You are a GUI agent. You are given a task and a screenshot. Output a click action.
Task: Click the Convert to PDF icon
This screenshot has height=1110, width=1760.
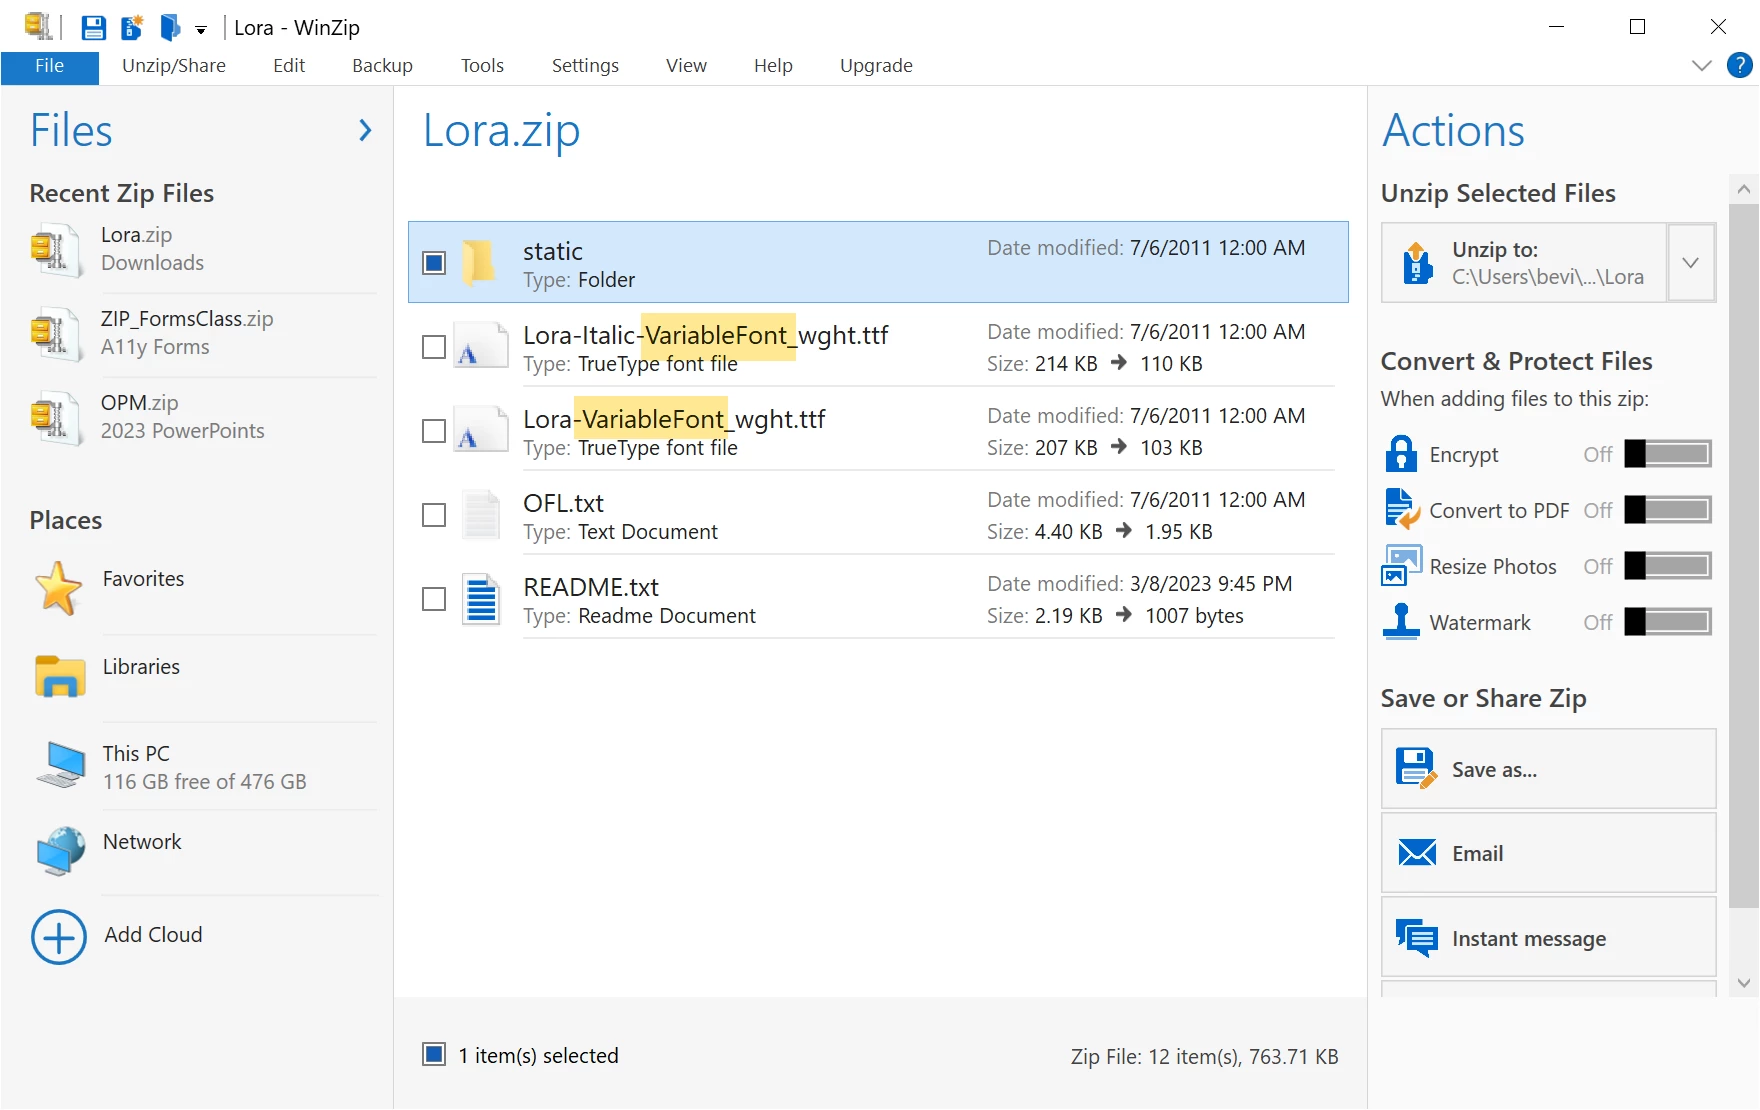[1402, 509]
